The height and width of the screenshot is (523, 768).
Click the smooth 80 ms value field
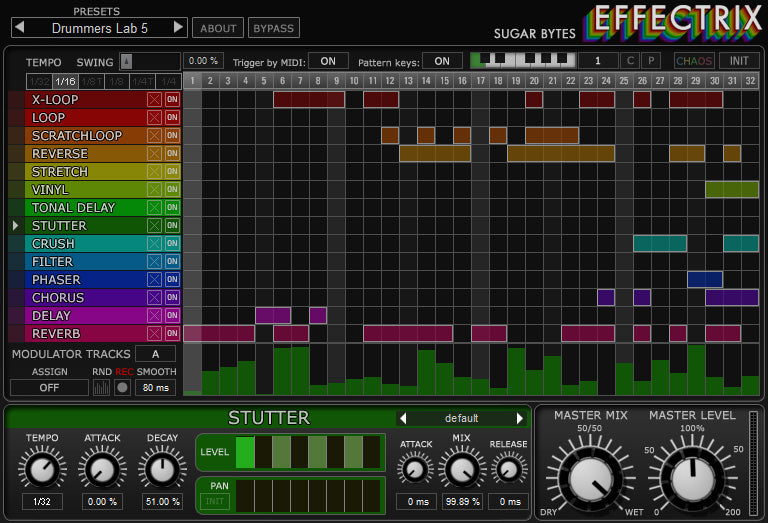click(156, 388)
